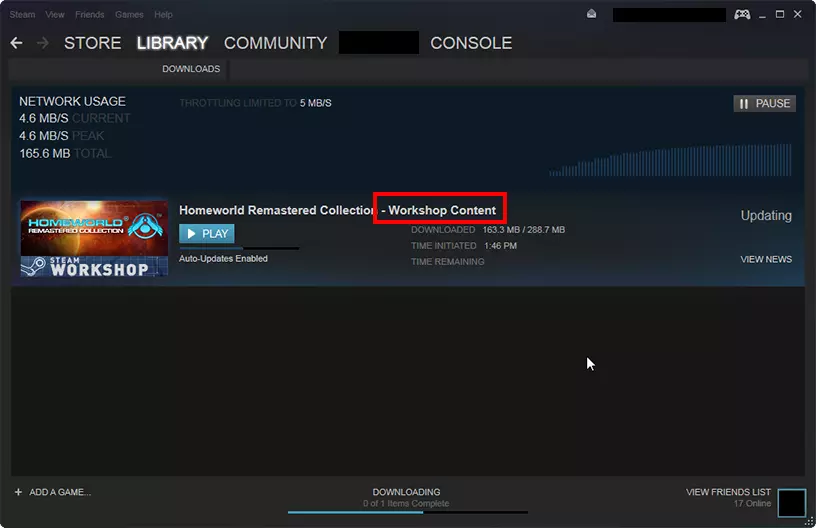This screenshot has width=816, height=528.
Task: Click the 4.6 MB/S PEAK reading
Action: [x=61, y=136]
